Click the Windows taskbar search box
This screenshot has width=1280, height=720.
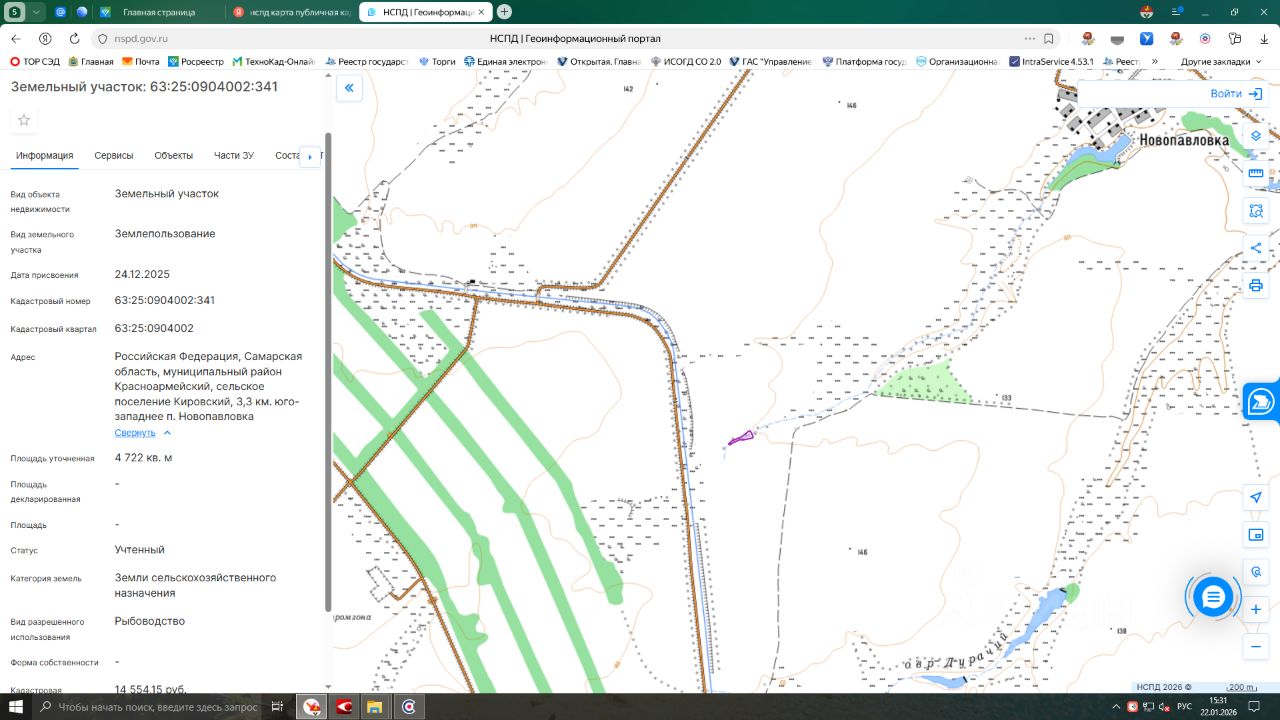pos(148,707)
